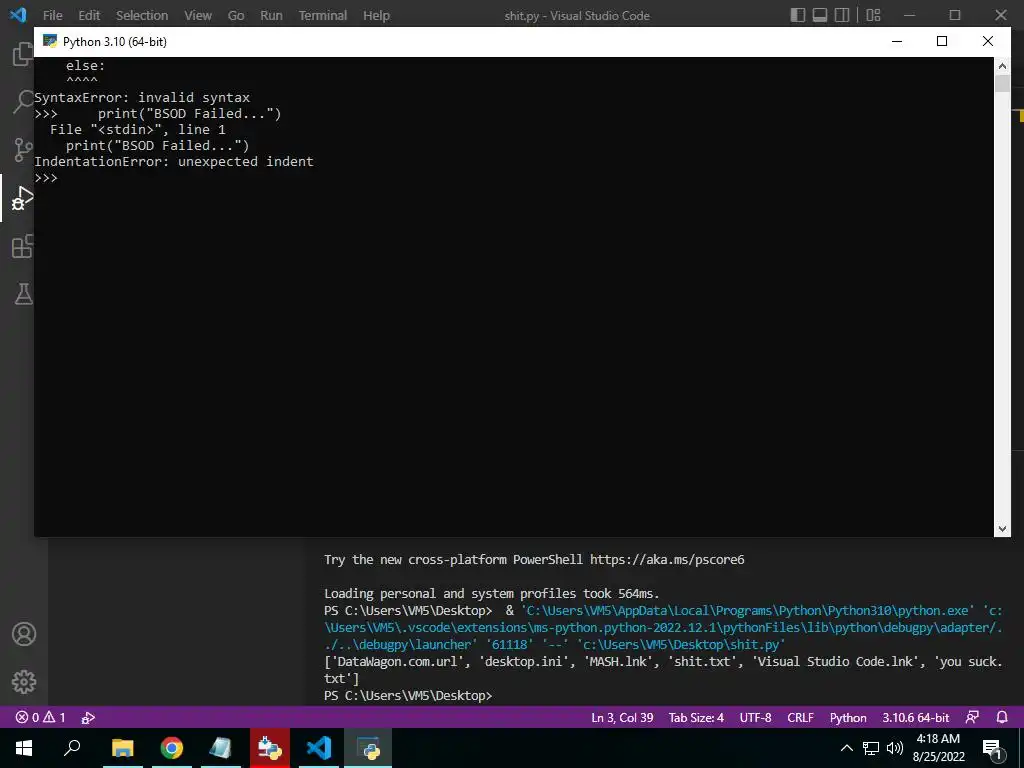Open the Help menu
1024x768 pixels.
coord(376,15)
